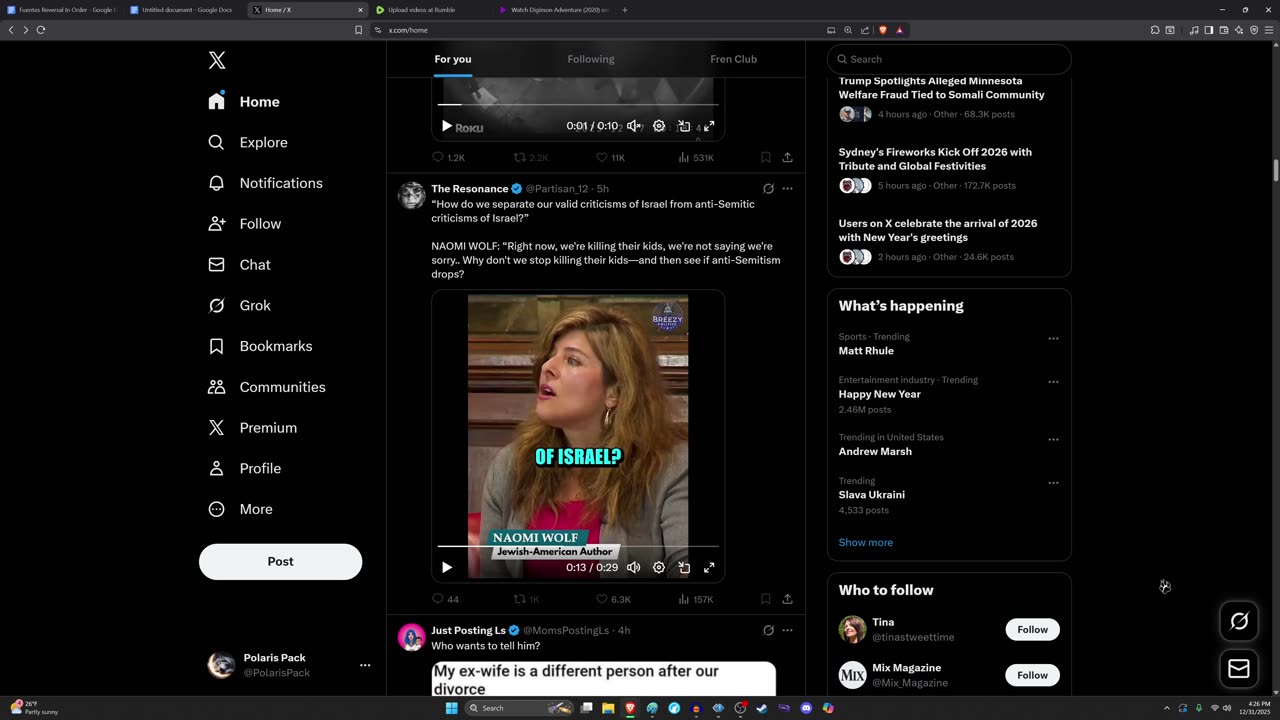Click the Post button in the sidebar
The image size is (1280, 720).
(x=280, y=561)
